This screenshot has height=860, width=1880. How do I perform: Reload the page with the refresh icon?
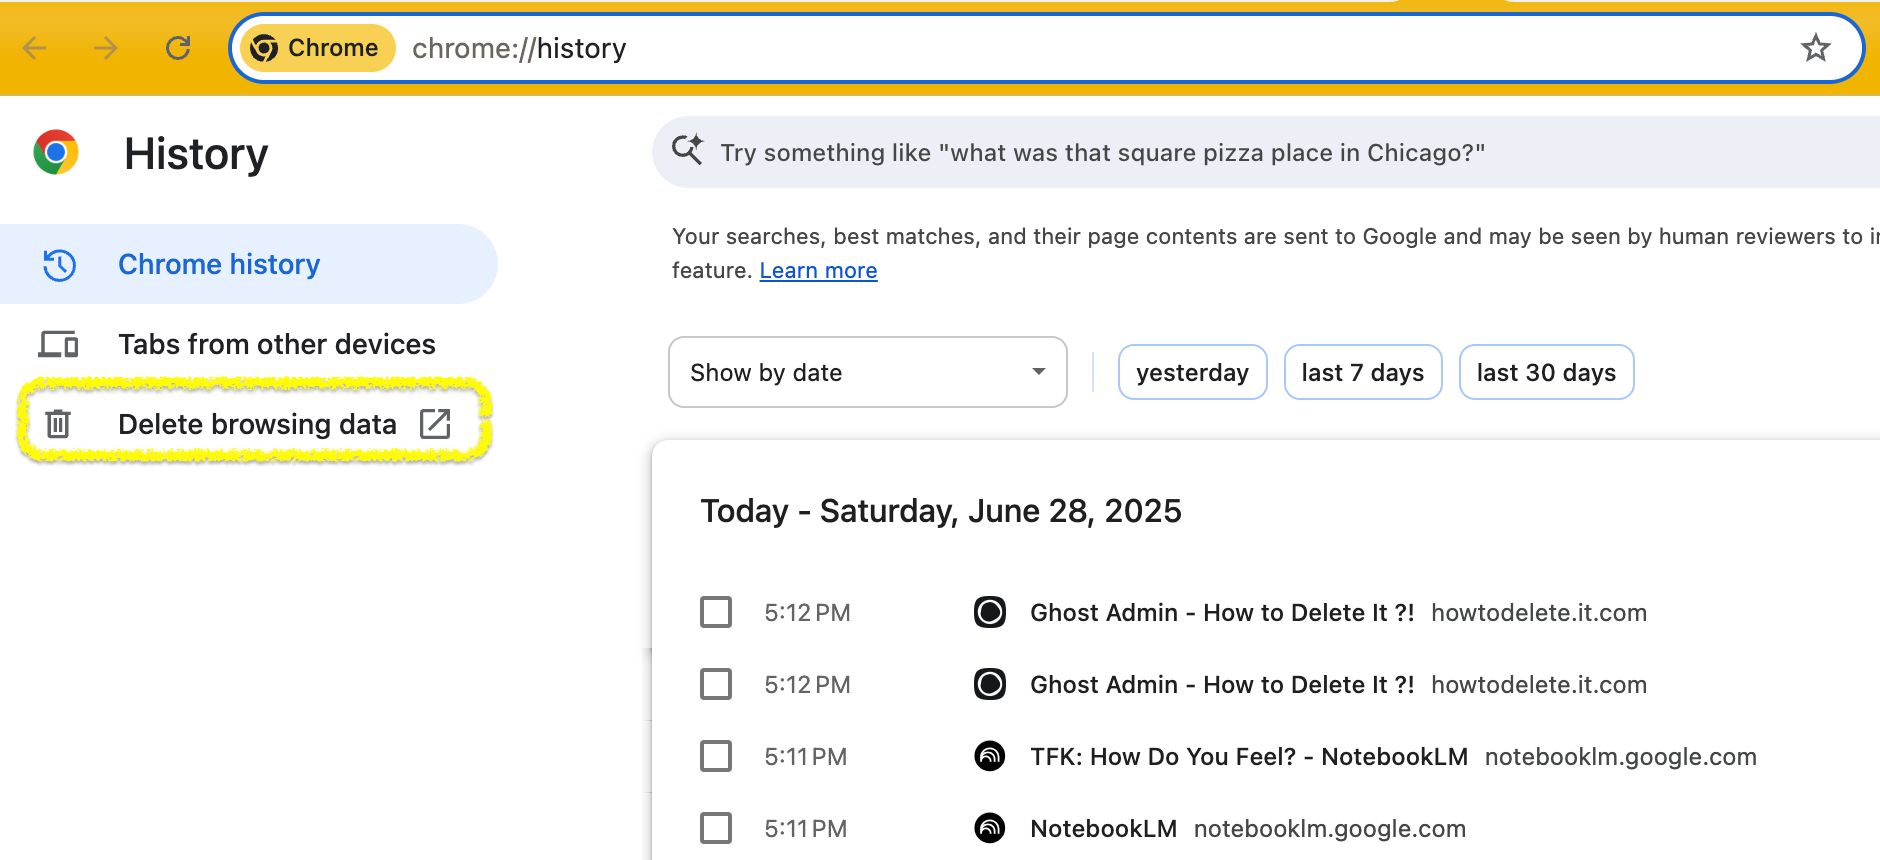pyautogui.click(x=178, y=48)
